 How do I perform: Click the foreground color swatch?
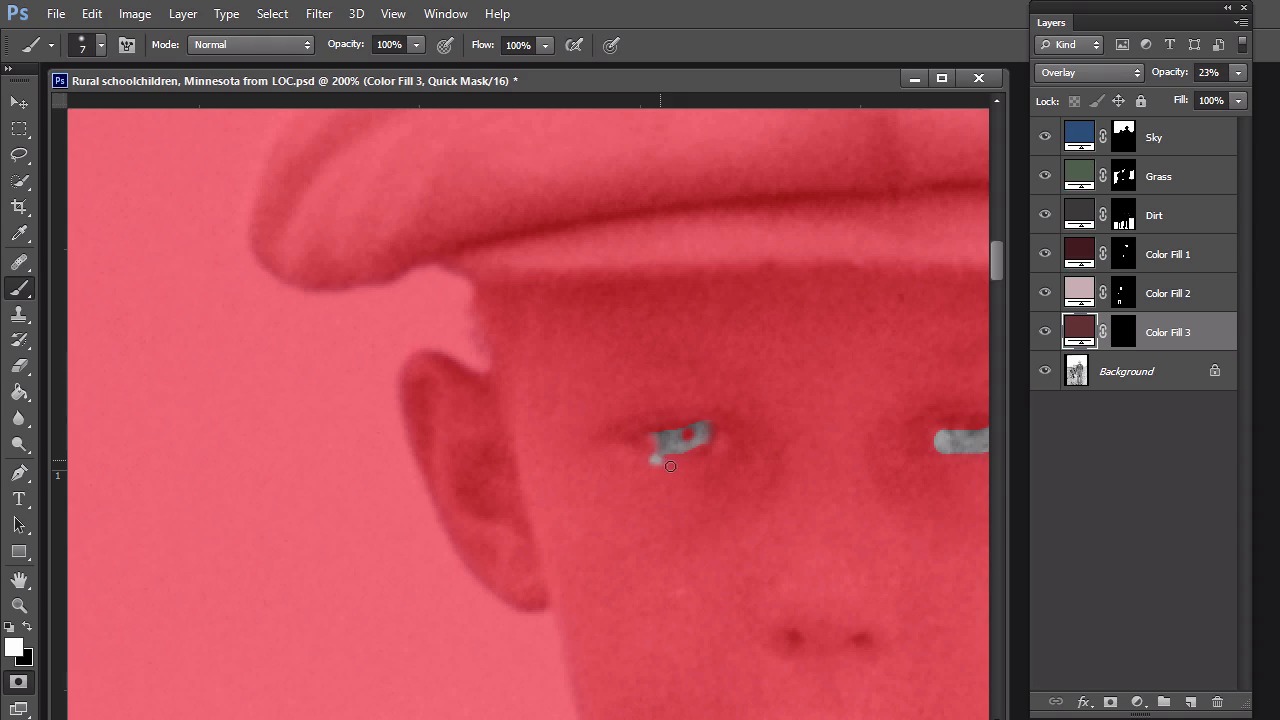pyautogui.click(x=13, y=648)
